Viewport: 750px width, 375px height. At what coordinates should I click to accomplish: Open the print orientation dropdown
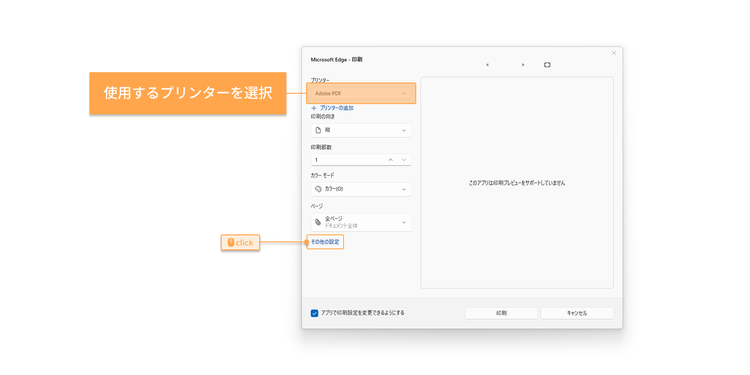361,130
